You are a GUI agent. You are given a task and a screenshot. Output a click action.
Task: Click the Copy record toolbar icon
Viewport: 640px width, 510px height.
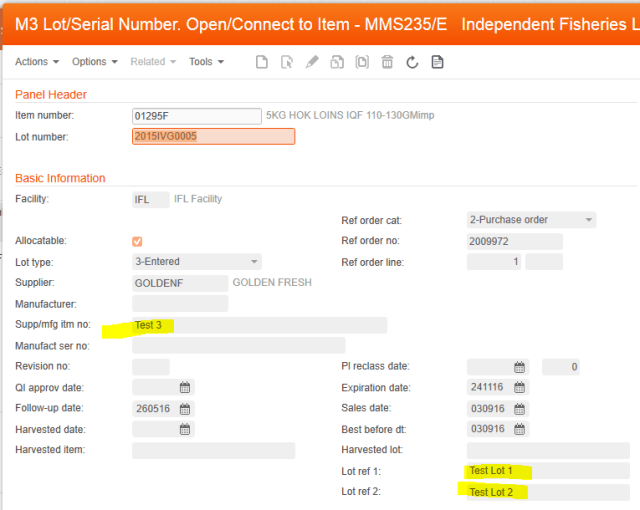[337, 62]
